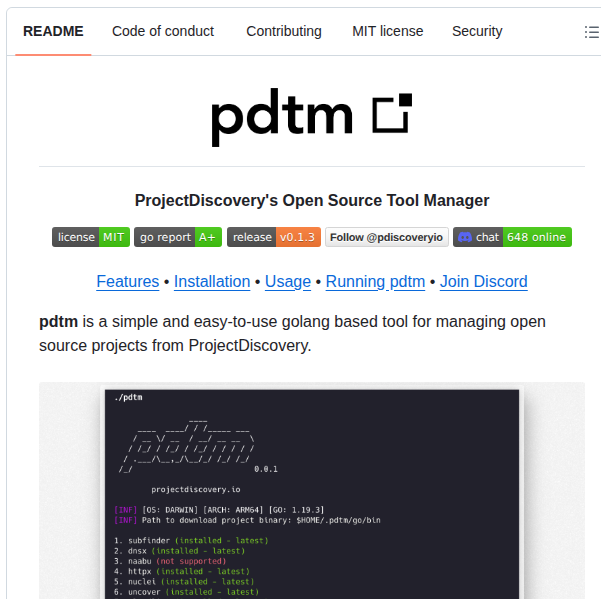The width and height of the screenshot is (601, 599).
Task: Open the Contributing tab
Action: pos(284,31)
